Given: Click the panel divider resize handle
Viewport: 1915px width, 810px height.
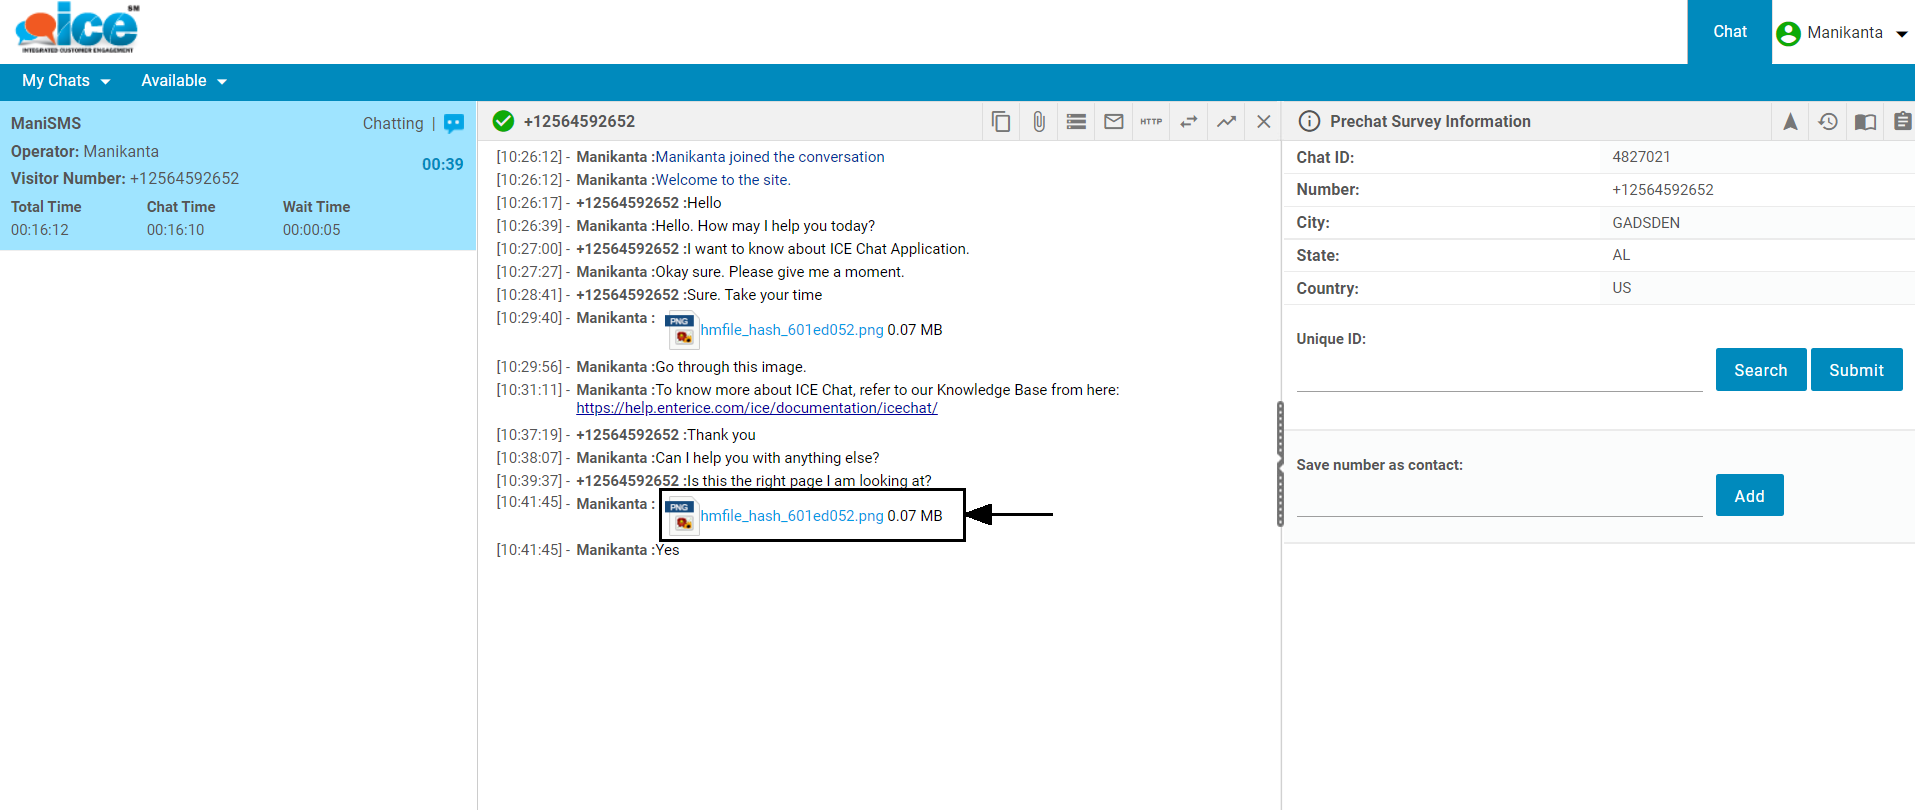Looking at the screenshot, I should 1280,464.
